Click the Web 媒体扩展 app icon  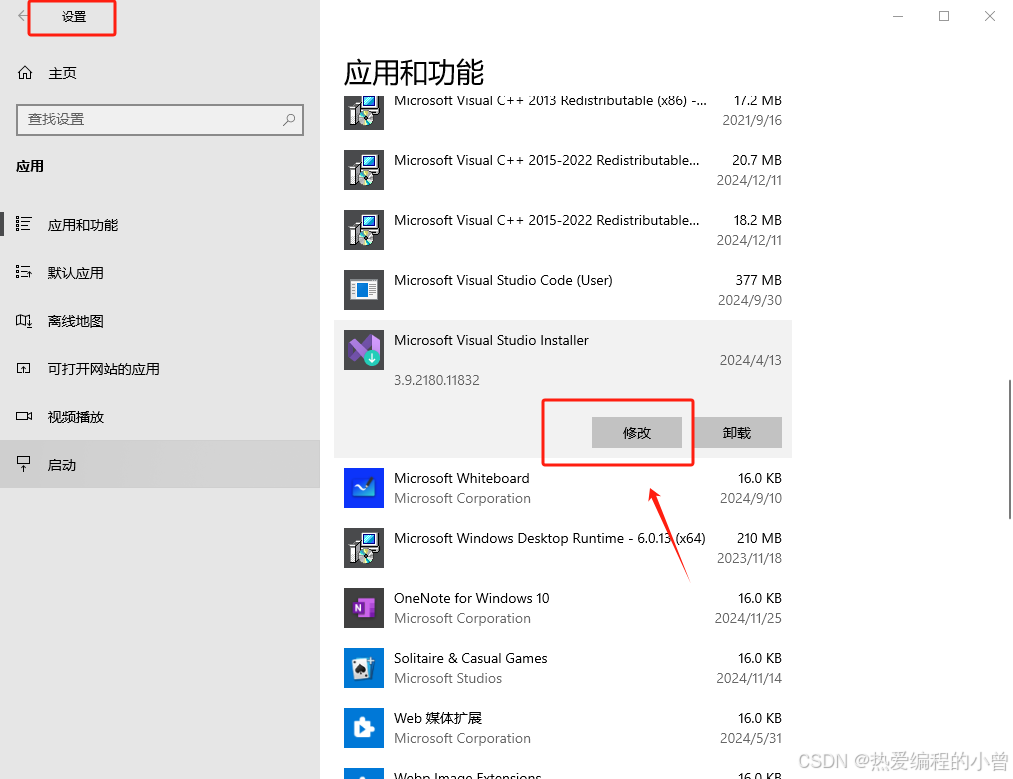[x=363, y=728]
